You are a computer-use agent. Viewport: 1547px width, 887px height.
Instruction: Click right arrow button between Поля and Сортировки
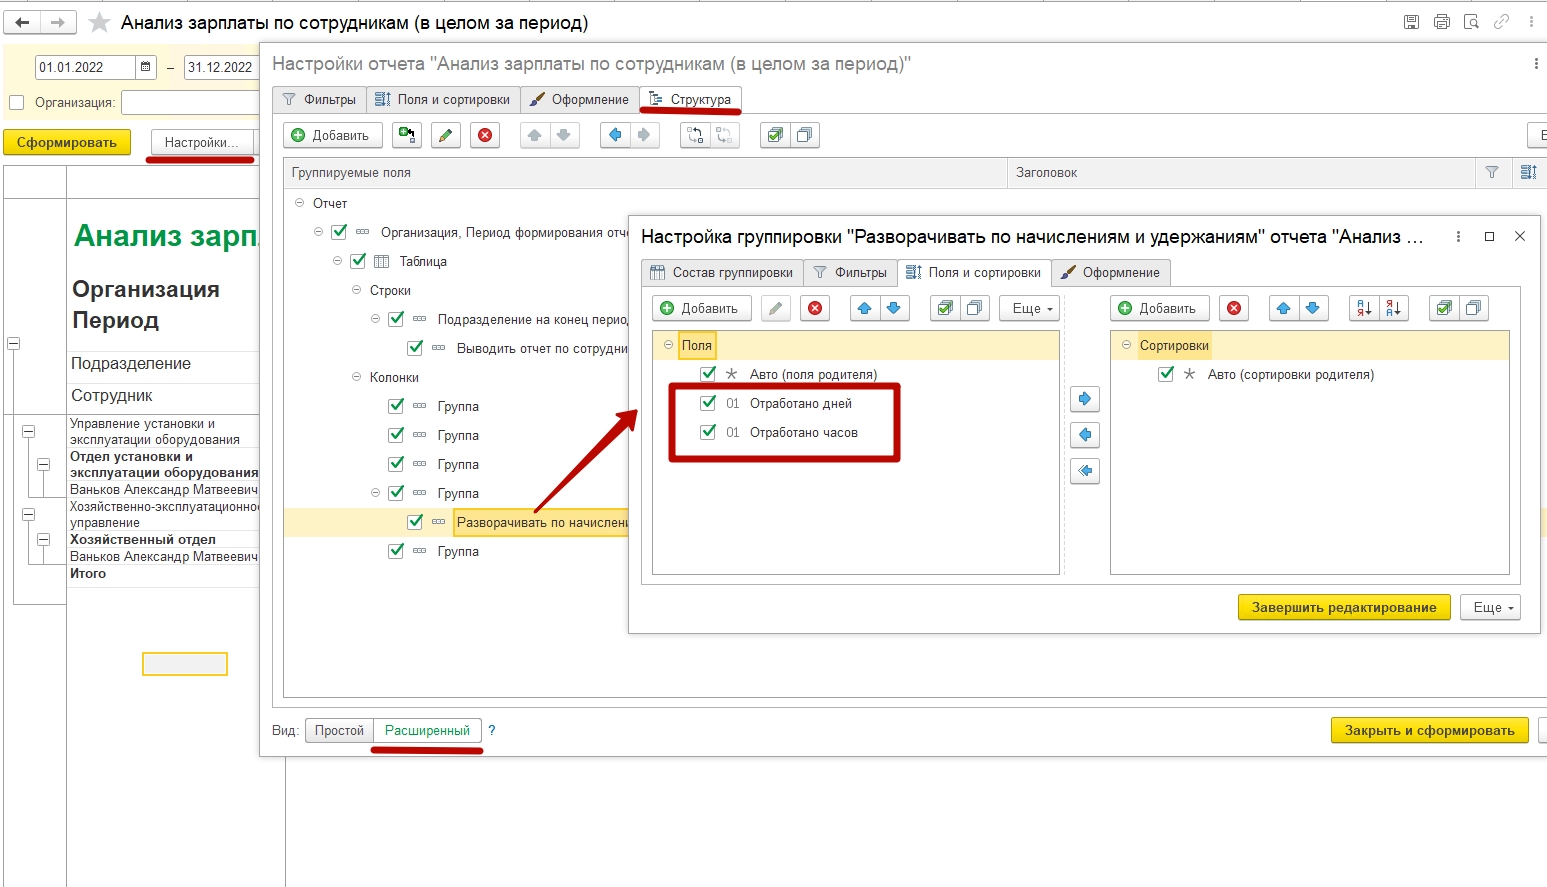(x=1084, y=399)
